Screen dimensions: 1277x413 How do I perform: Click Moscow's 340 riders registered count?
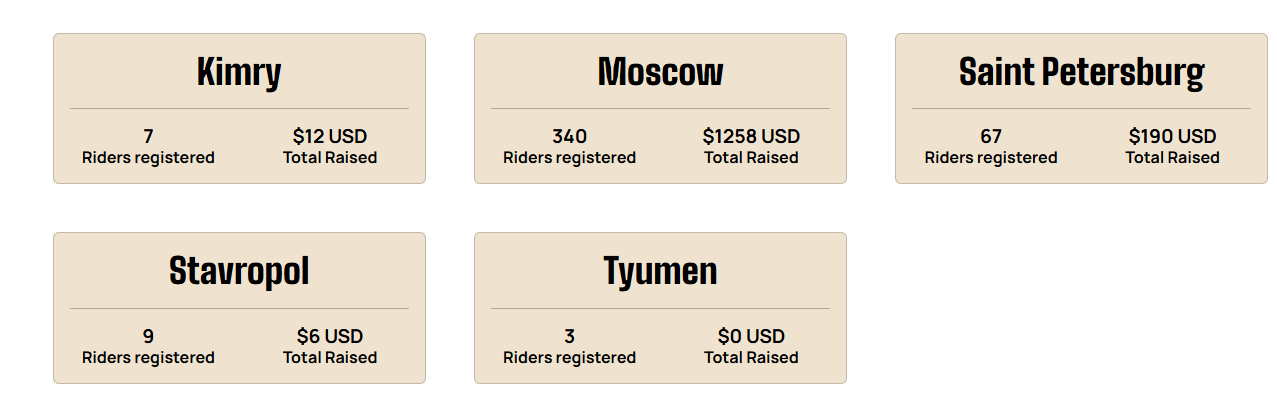[569, 136]
